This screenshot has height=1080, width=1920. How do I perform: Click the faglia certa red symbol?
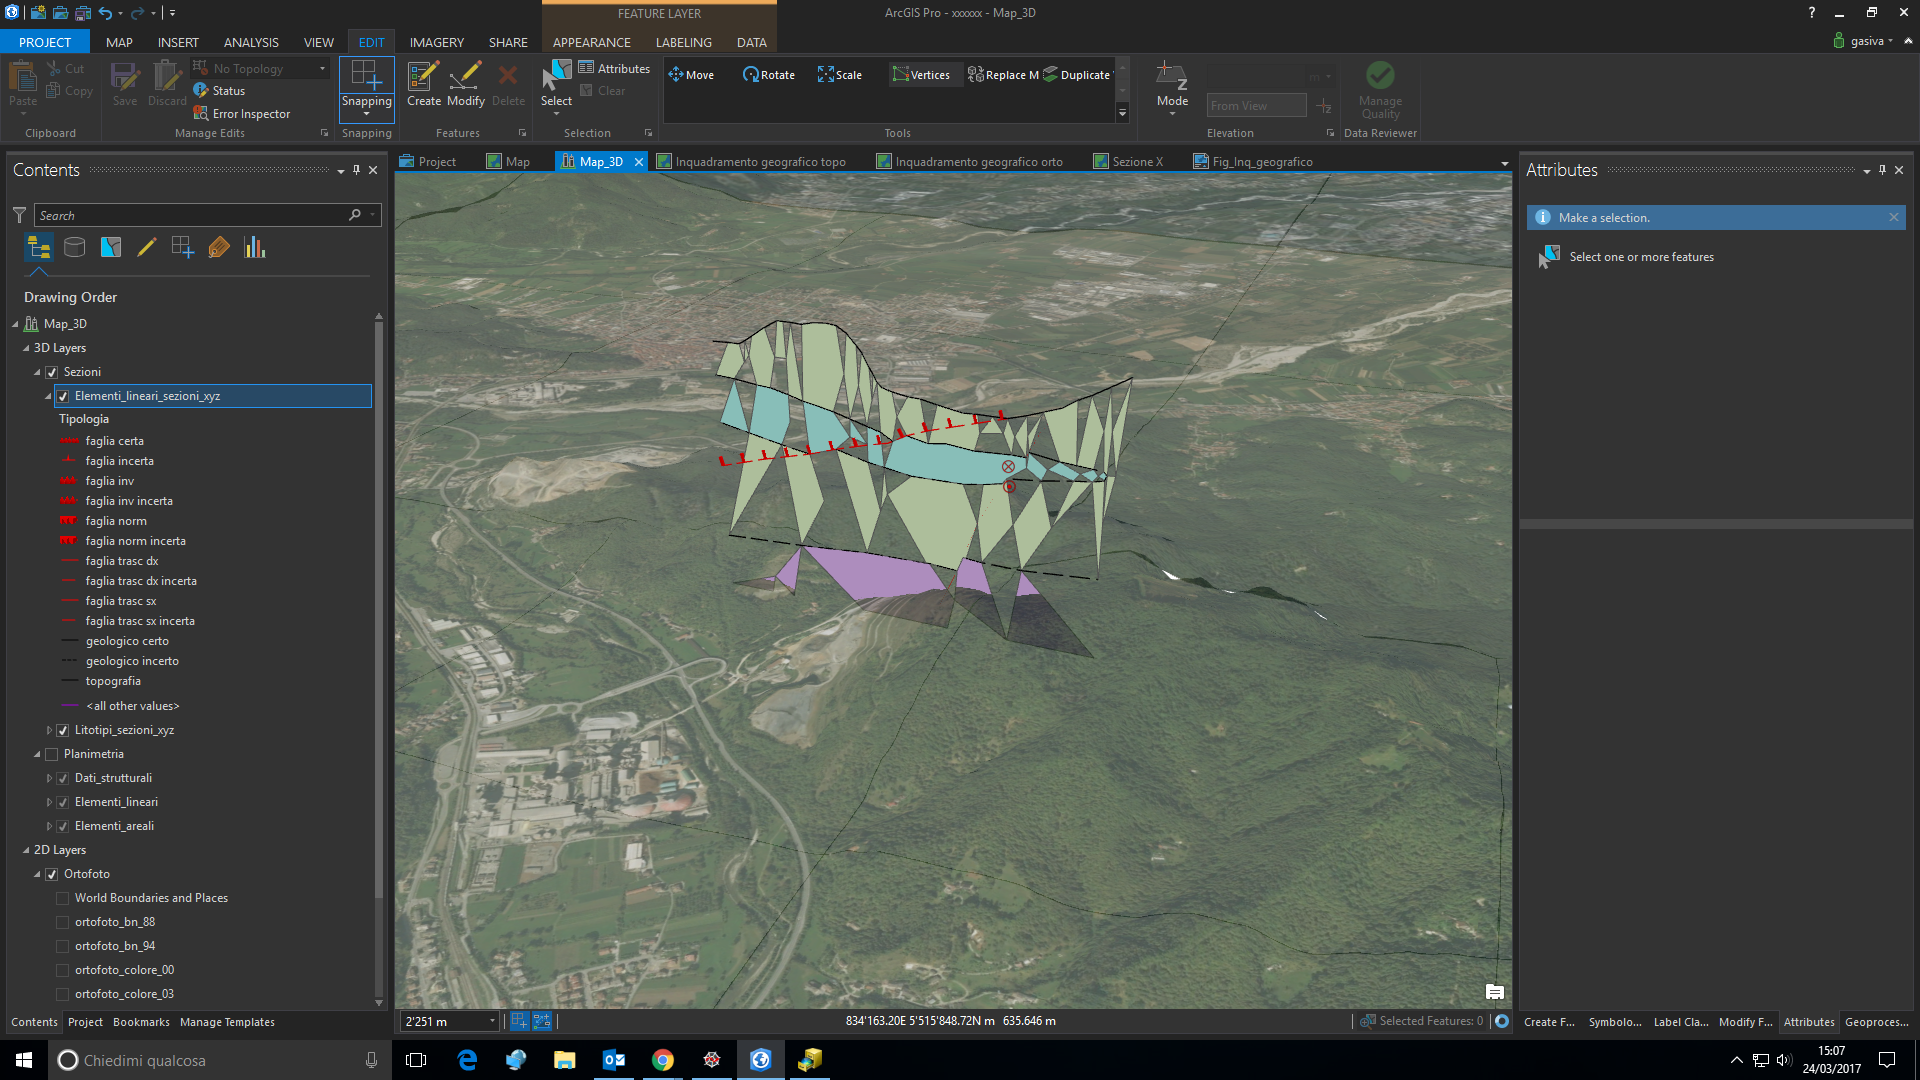point(69,441)
